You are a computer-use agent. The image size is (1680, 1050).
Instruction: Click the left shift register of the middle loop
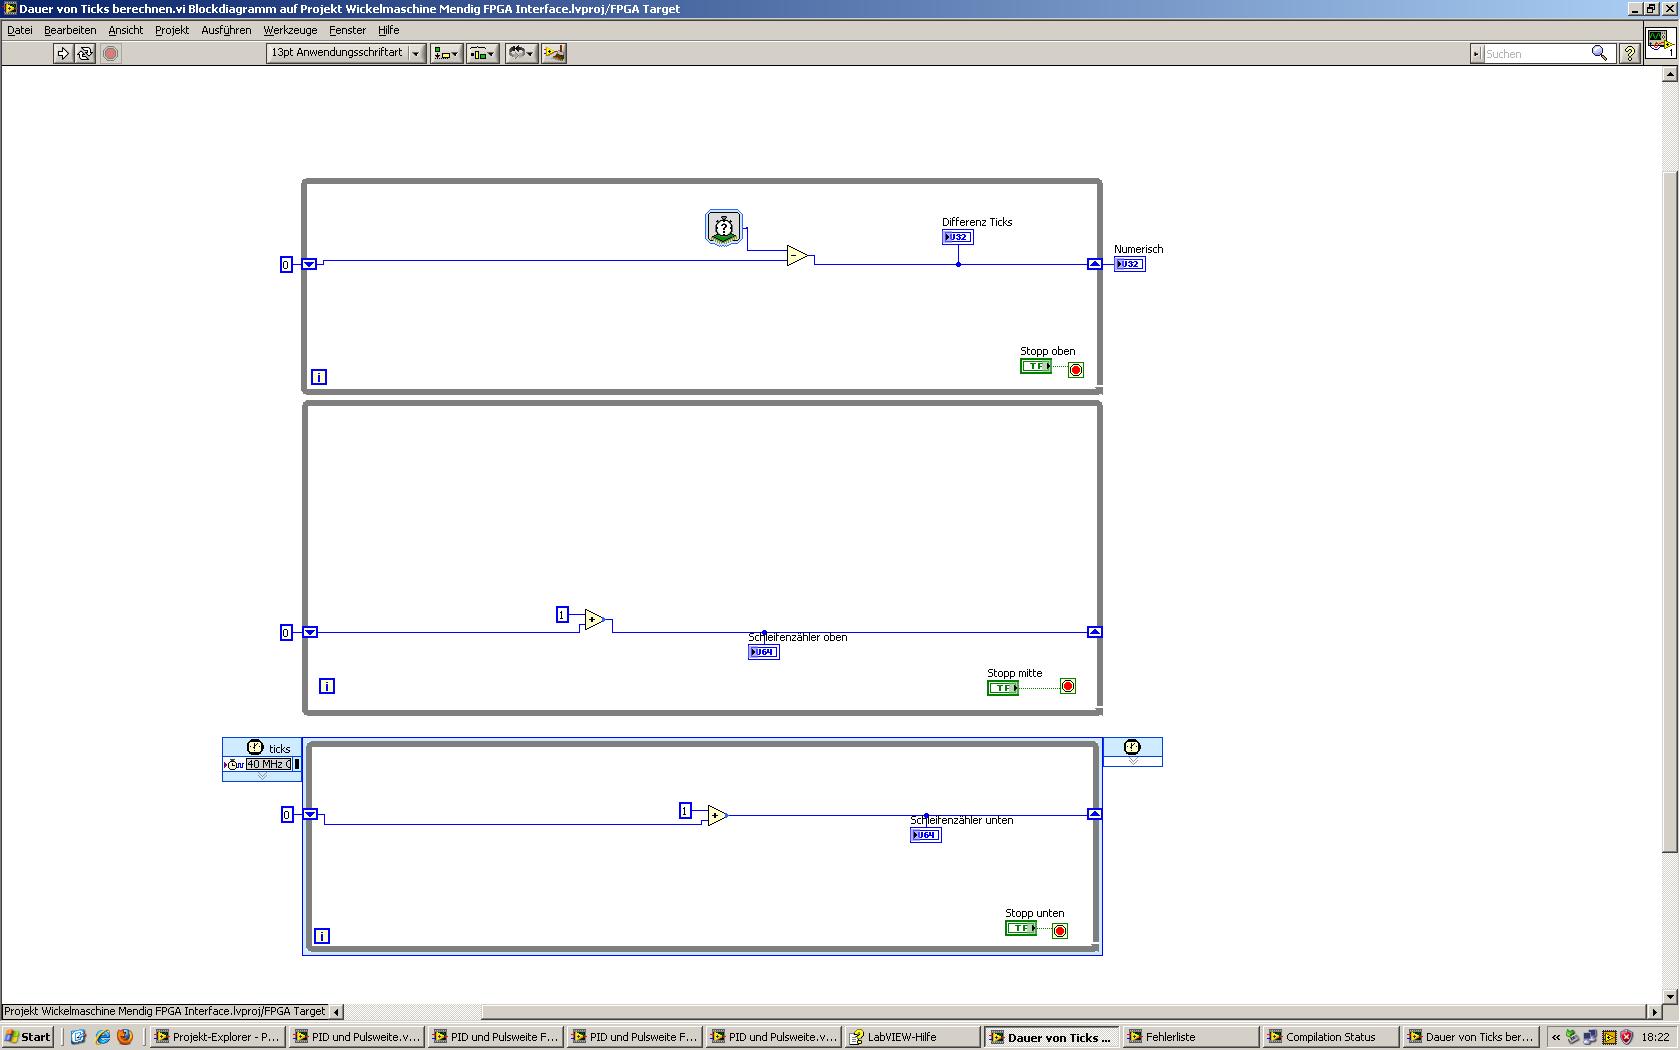tap(310, 632)
